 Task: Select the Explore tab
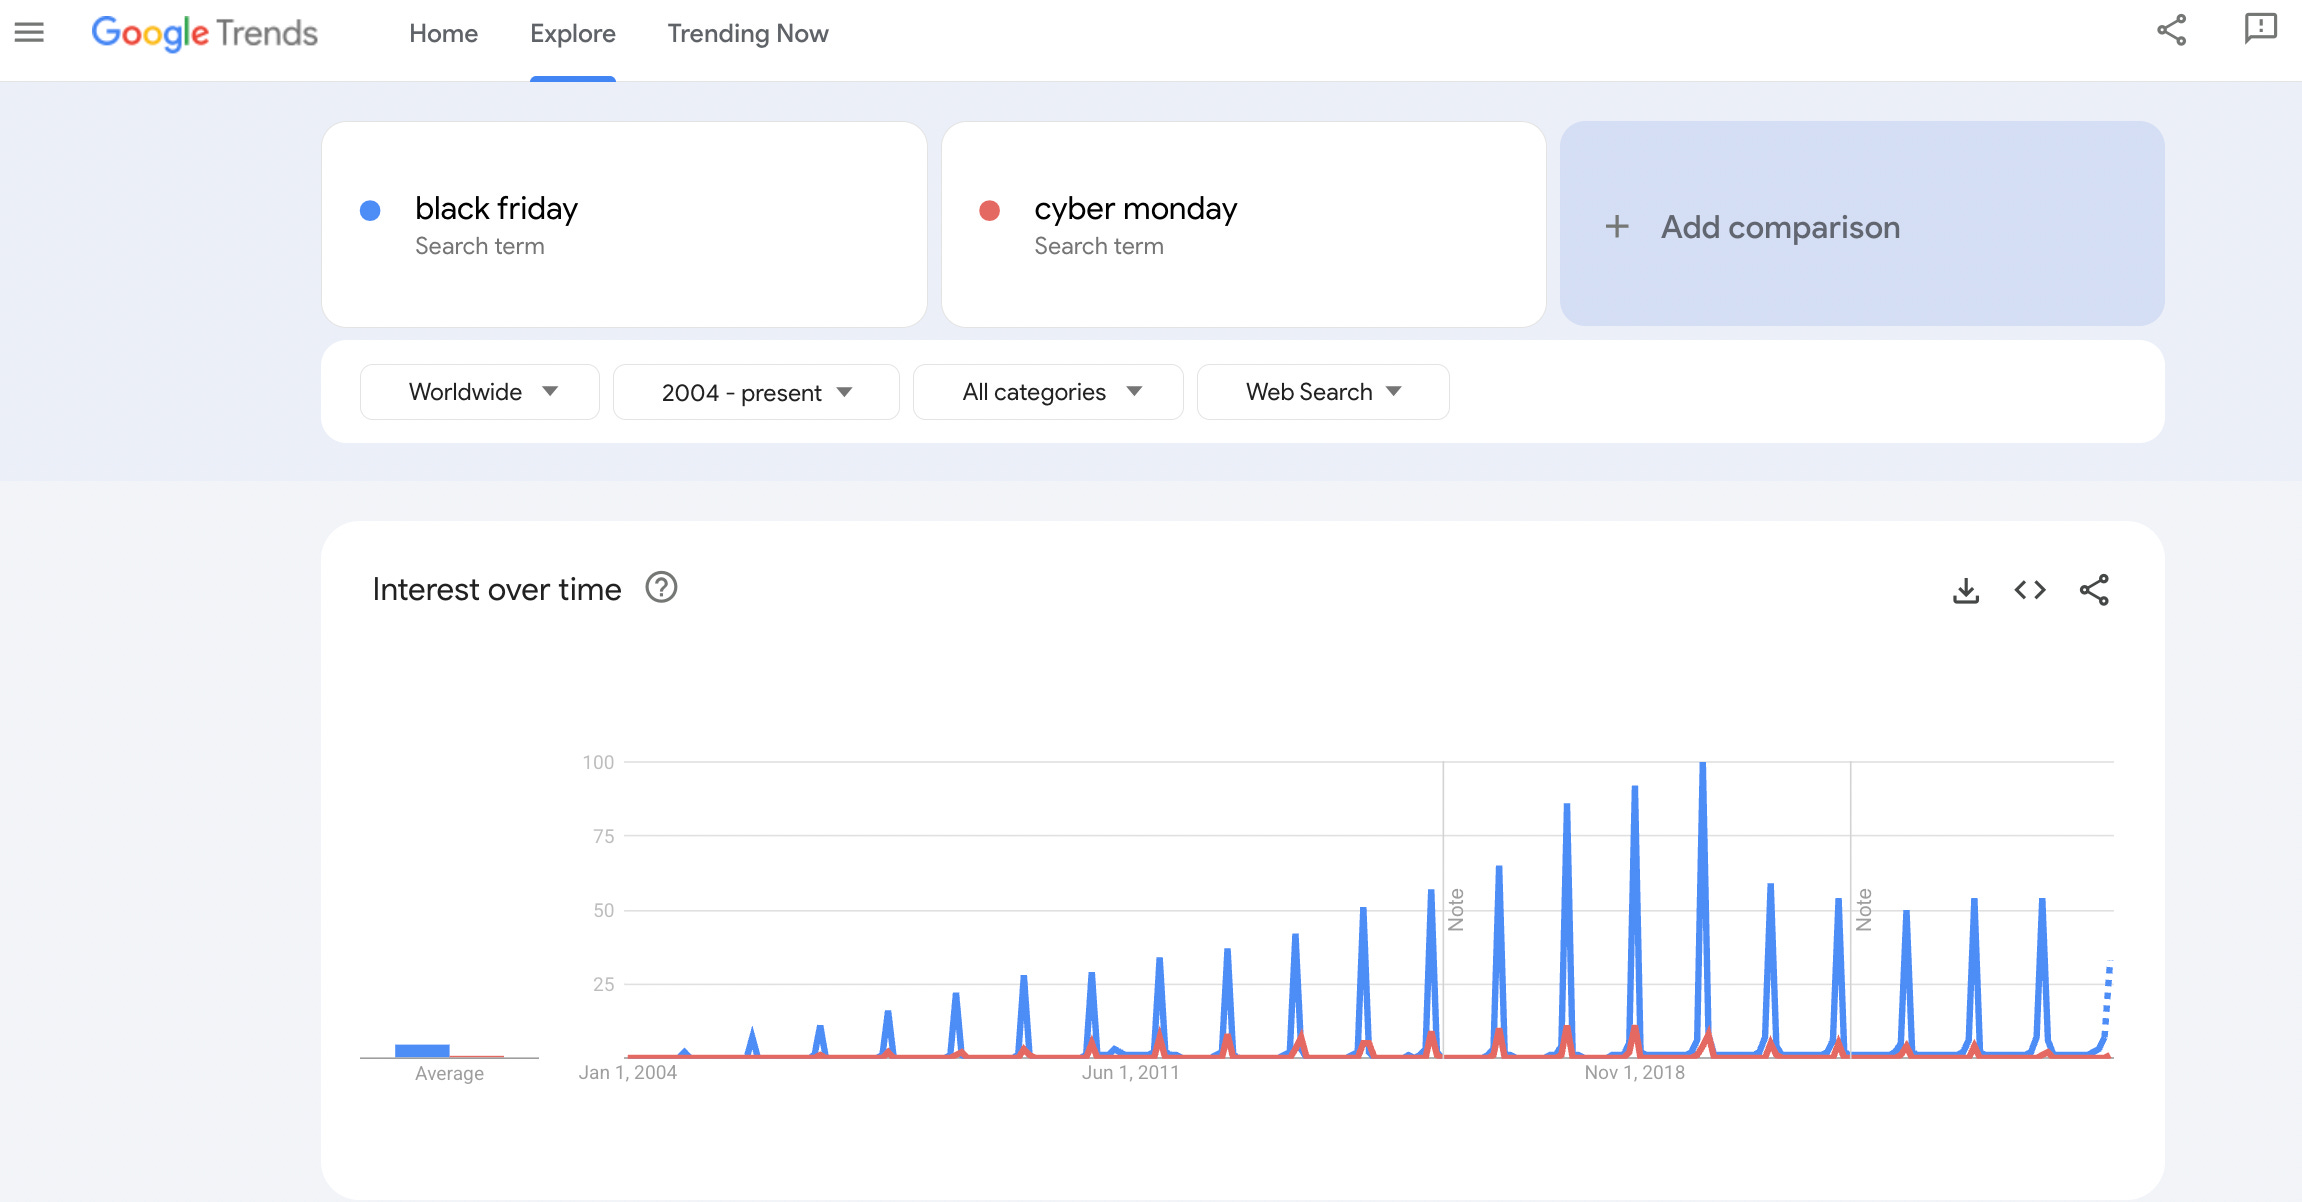[573, 33]
